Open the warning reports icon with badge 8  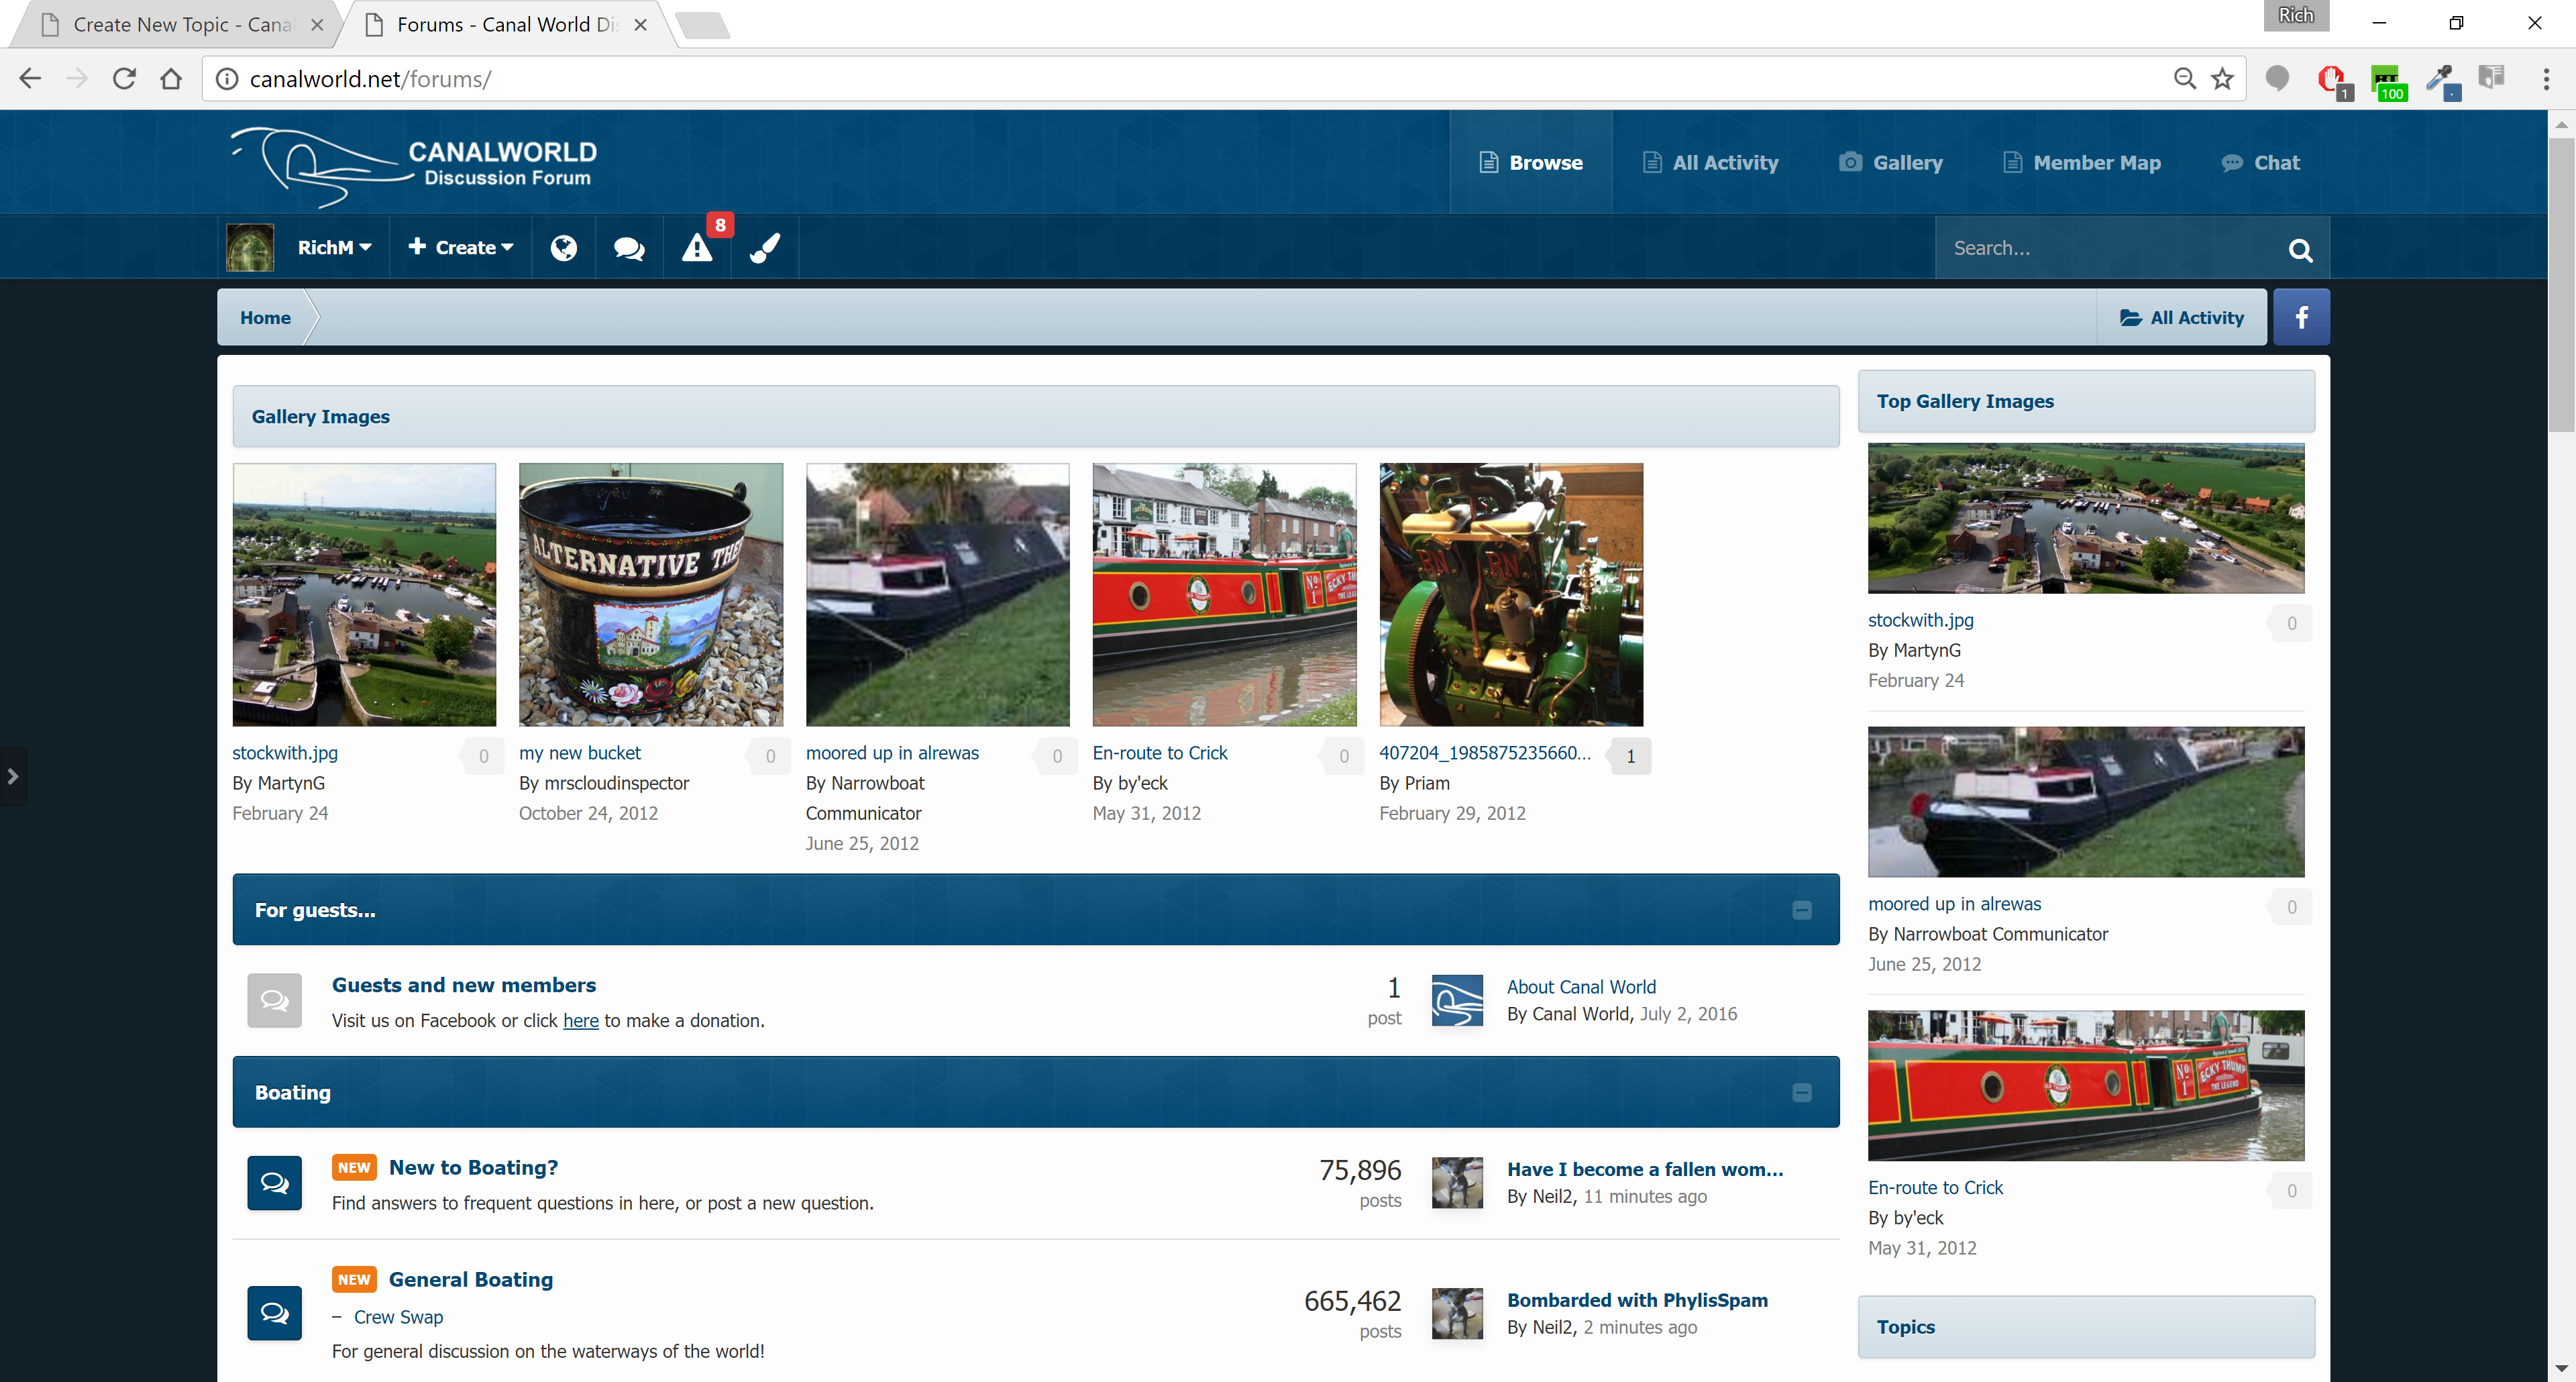coord(697,247)
